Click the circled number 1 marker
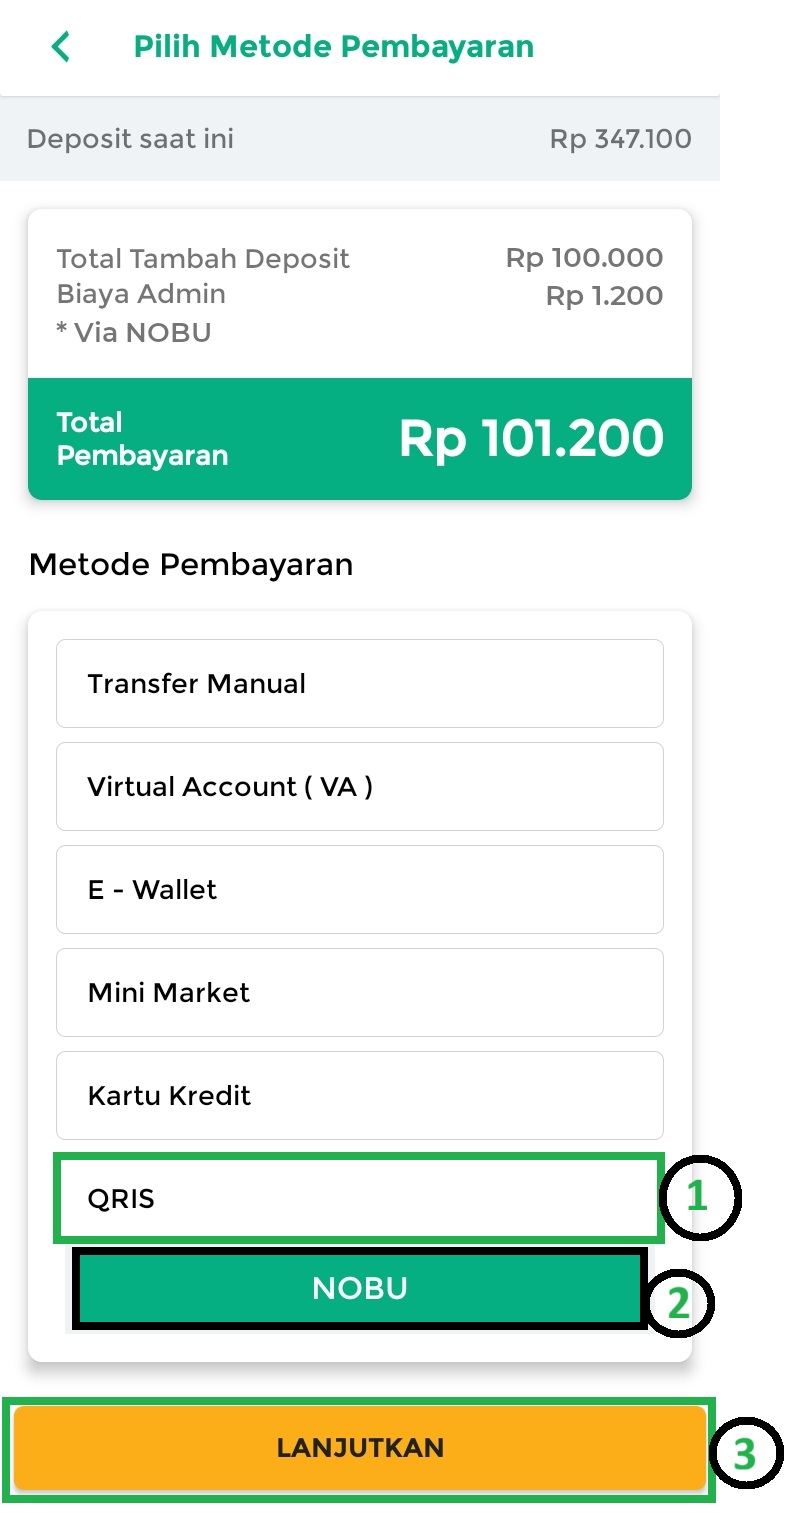This screenshot has width=793, height=1513. [698, 1197]
